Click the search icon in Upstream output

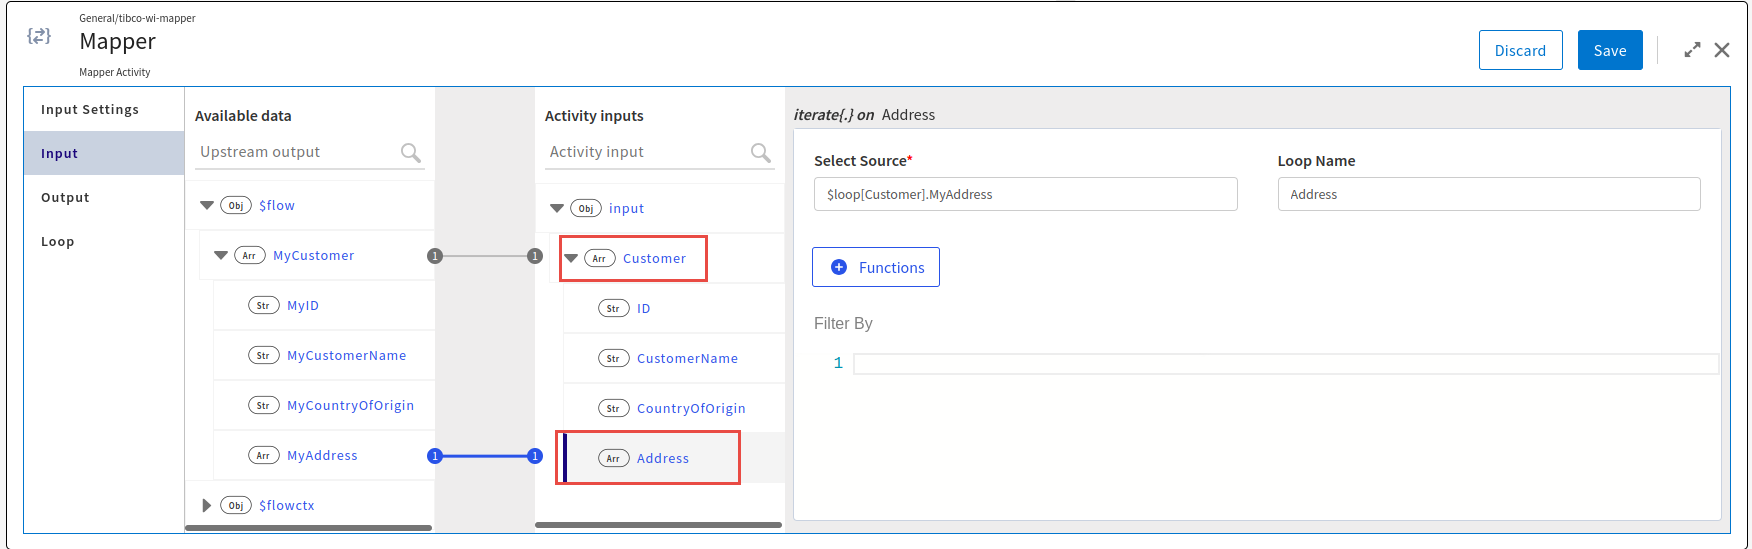coord(410,153)
